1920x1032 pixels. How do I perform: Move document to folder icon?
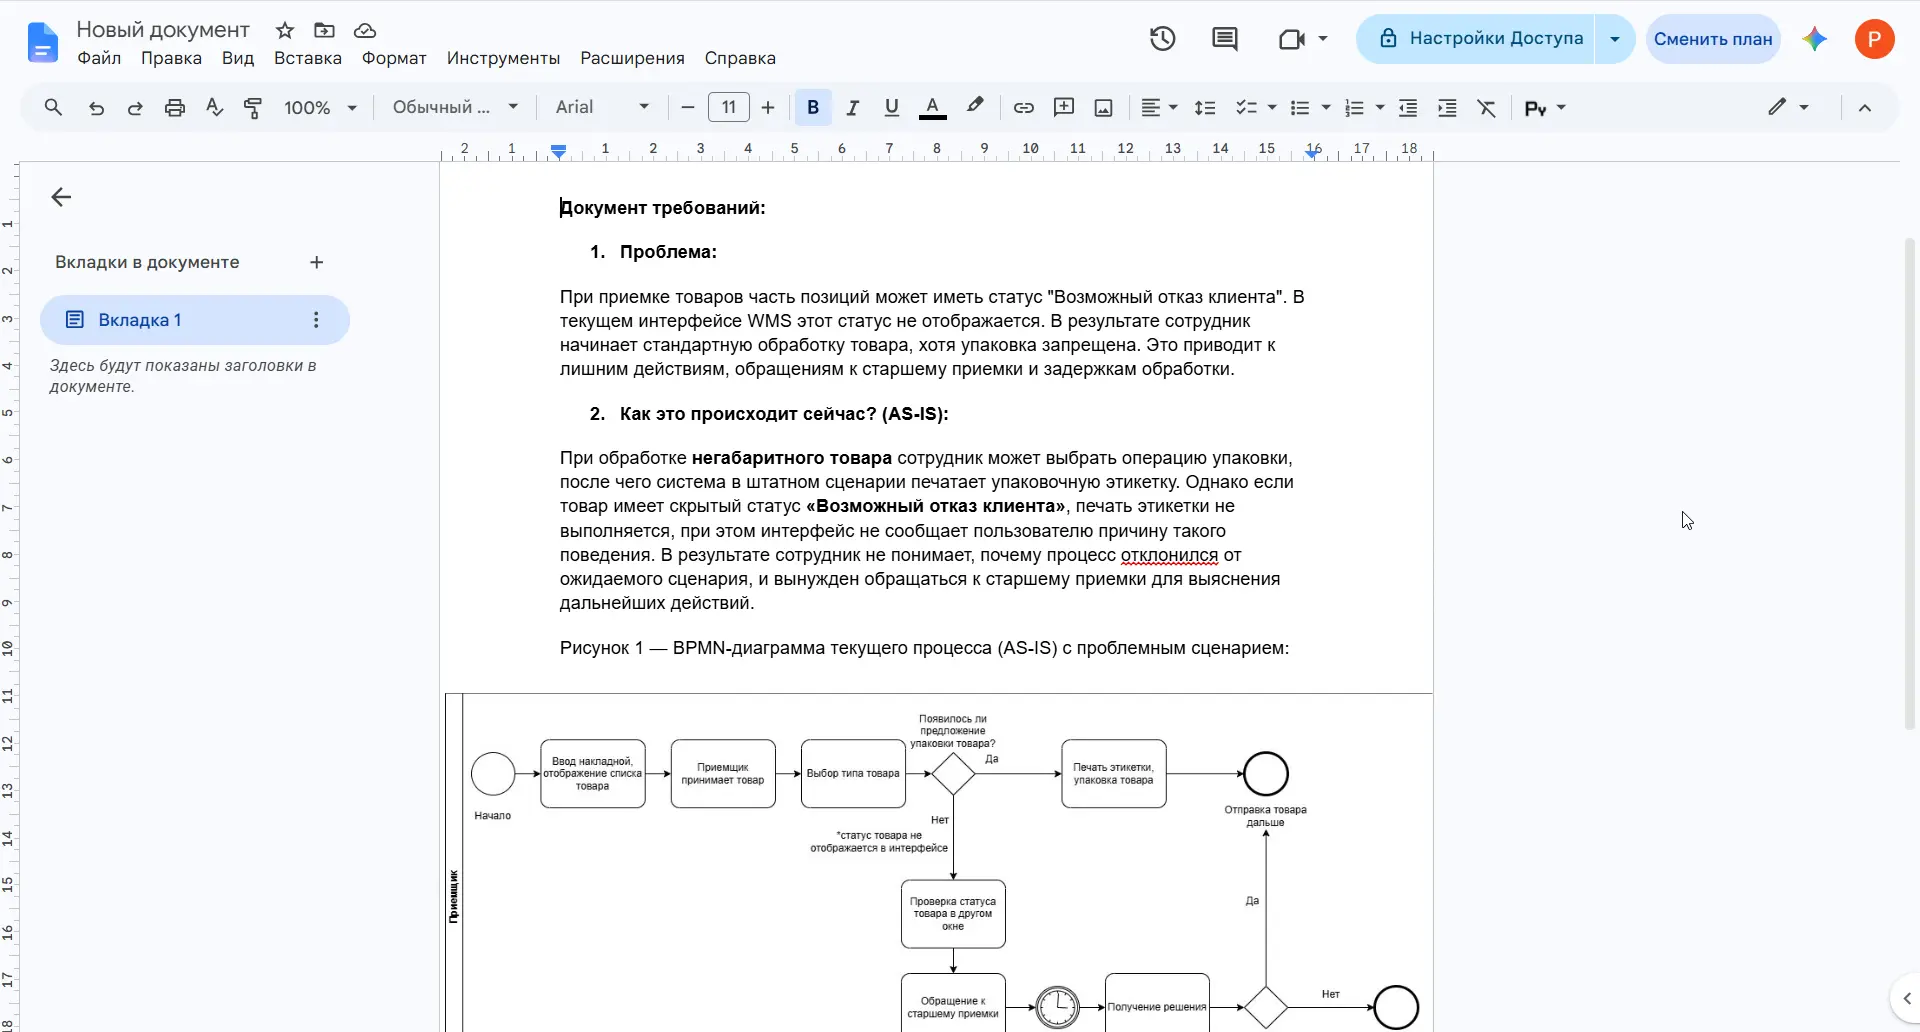324,30
